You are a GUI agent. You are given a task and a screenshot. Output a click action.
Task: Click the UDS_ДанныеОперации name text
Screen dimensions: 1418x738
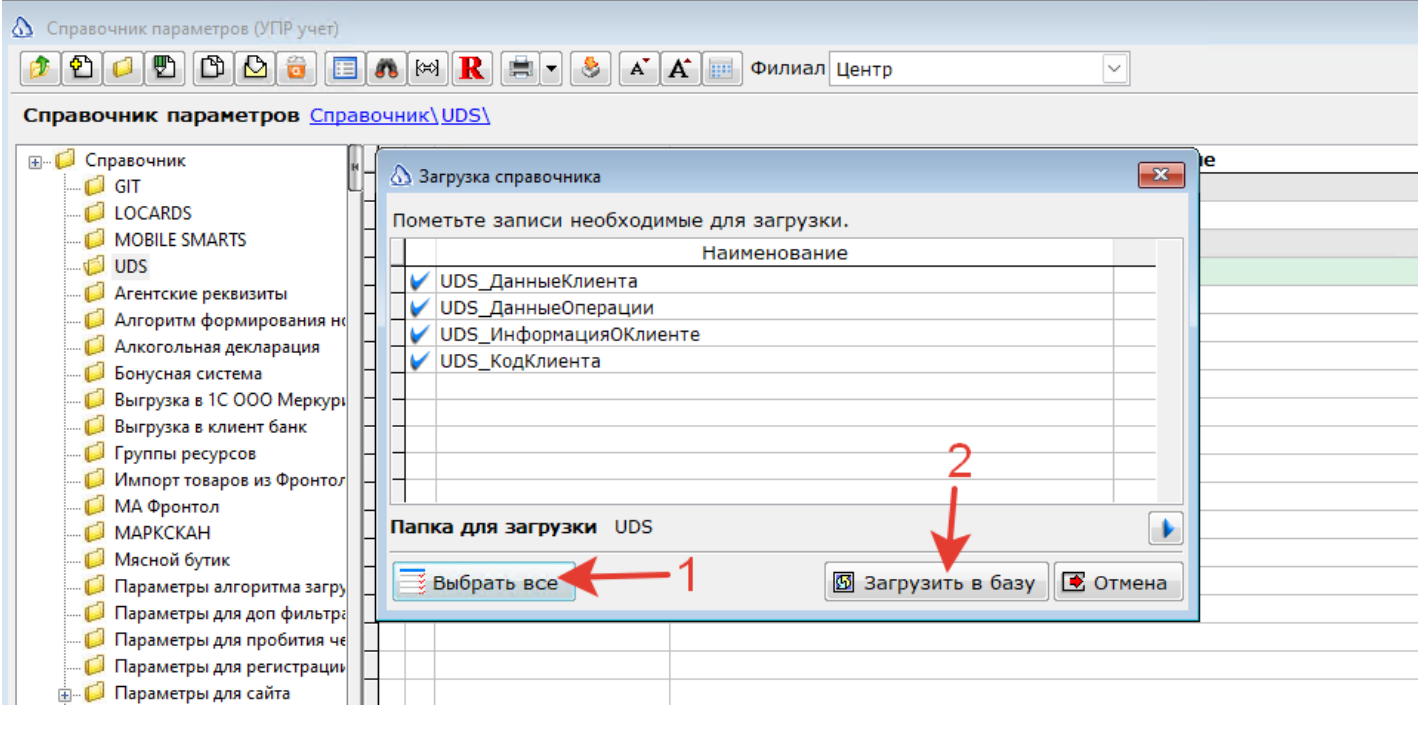coord(547,308)
